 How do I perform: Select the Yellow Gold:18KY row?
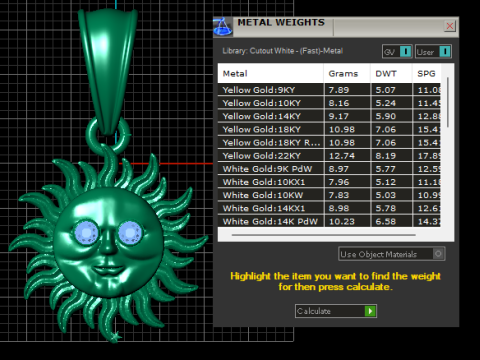[x=329, y=129]
